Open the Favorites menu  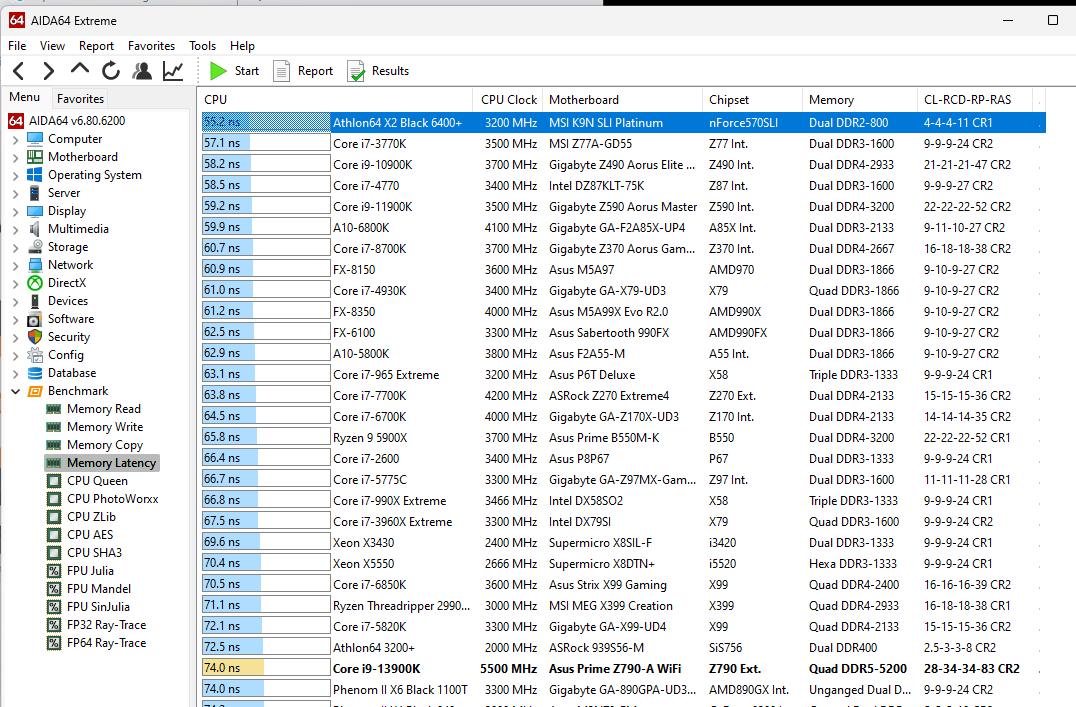pyautogui.click(x=152, y=46)
